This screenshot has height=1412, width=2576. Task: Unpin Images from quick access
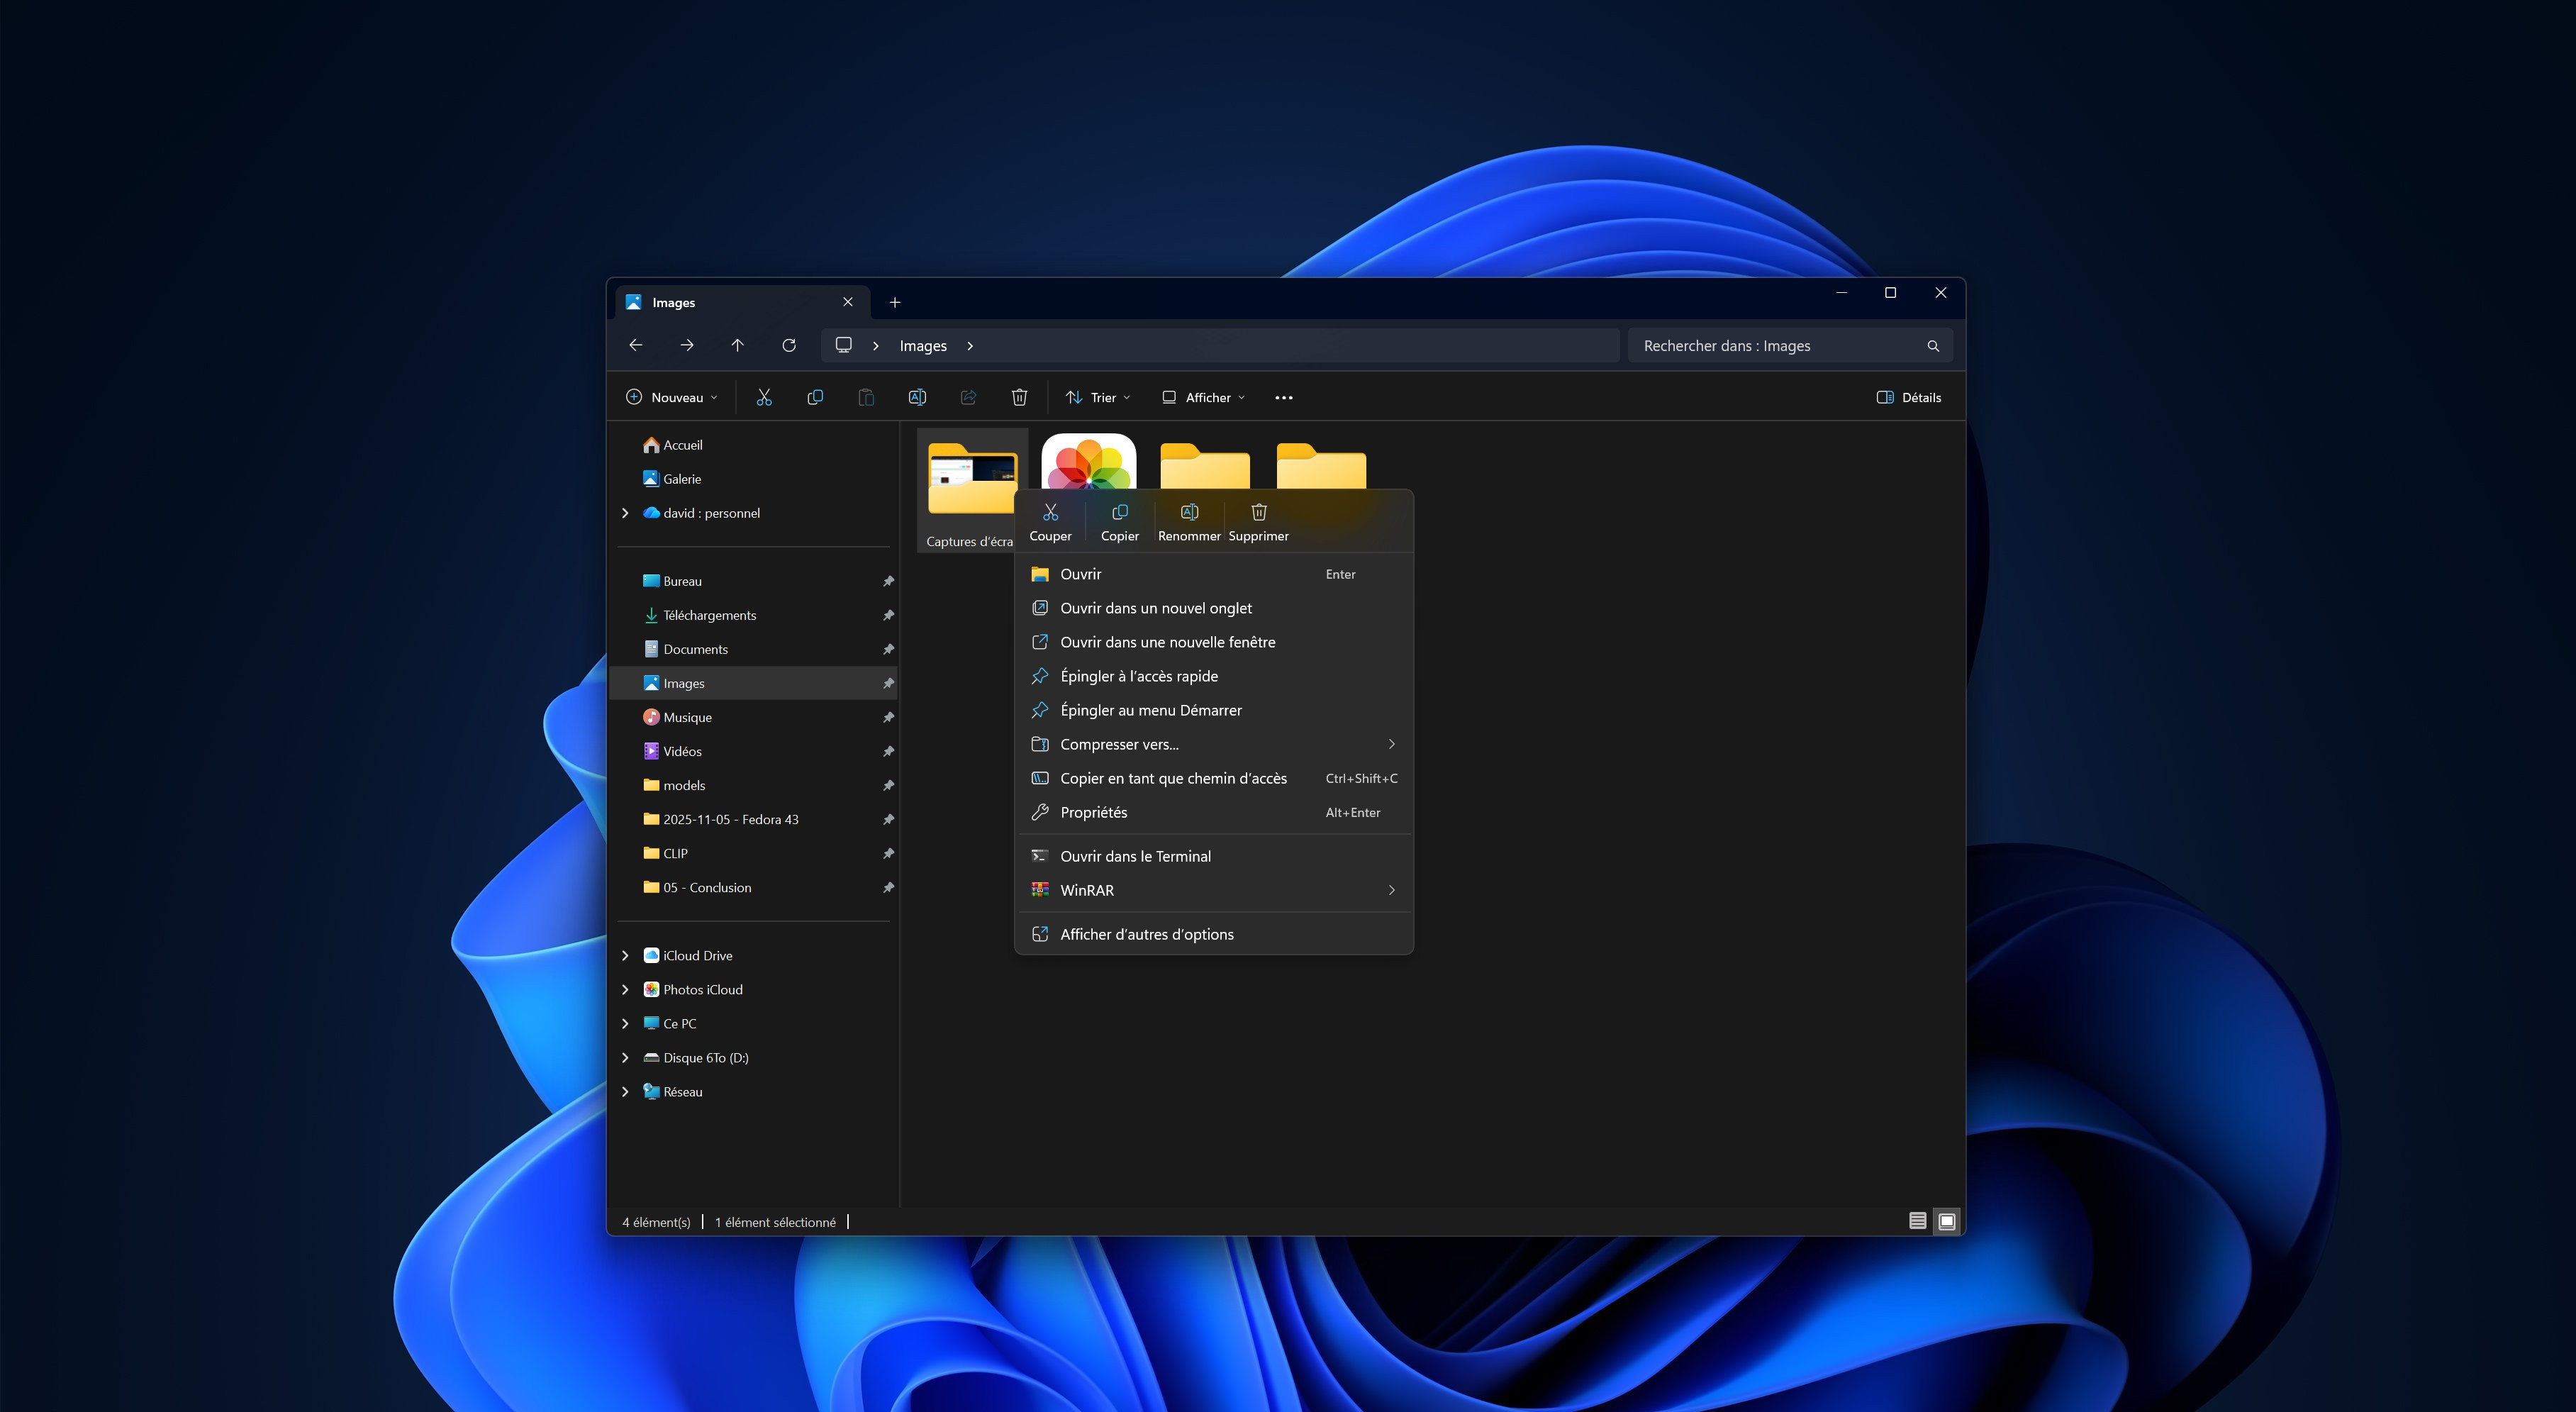coord(887,683)
